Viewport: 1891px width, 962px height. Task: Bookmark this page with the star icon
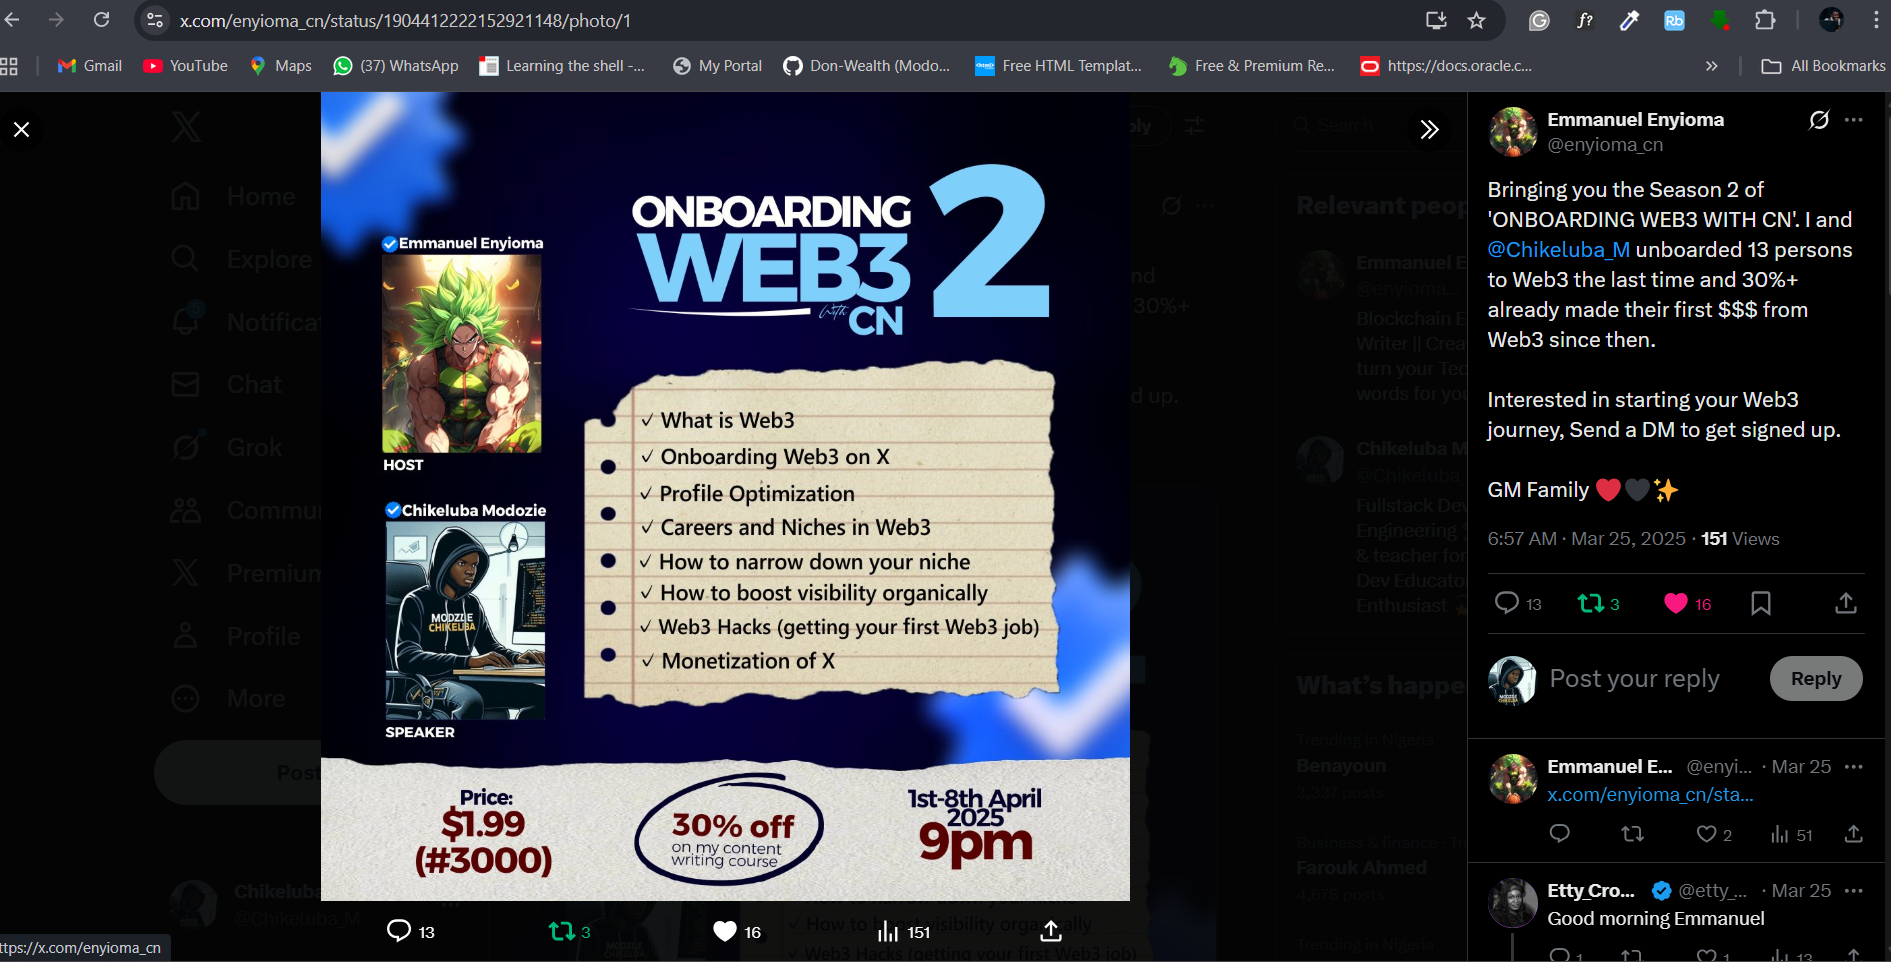1476,20
